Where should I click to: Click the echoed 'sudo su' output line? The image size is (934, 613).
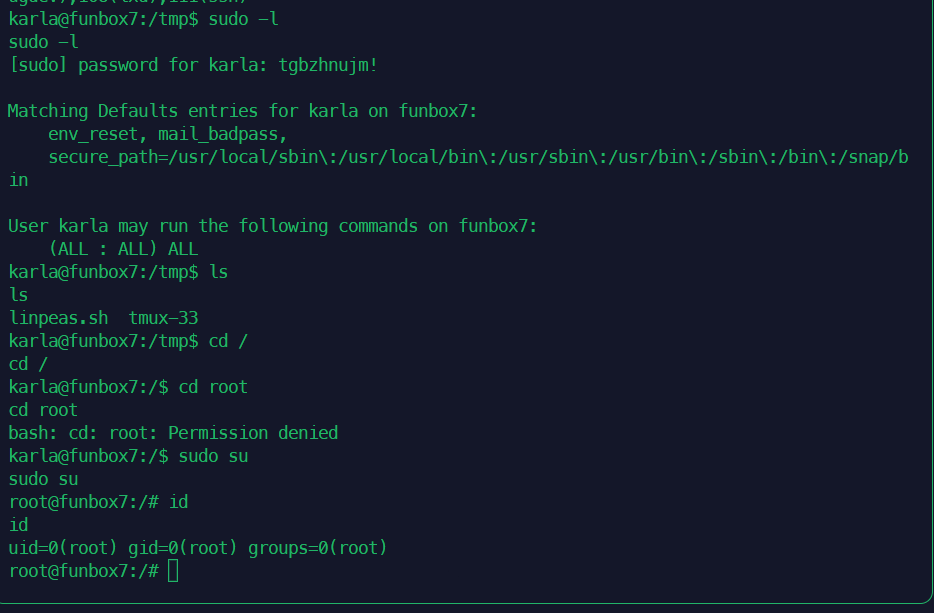point(43,479)
